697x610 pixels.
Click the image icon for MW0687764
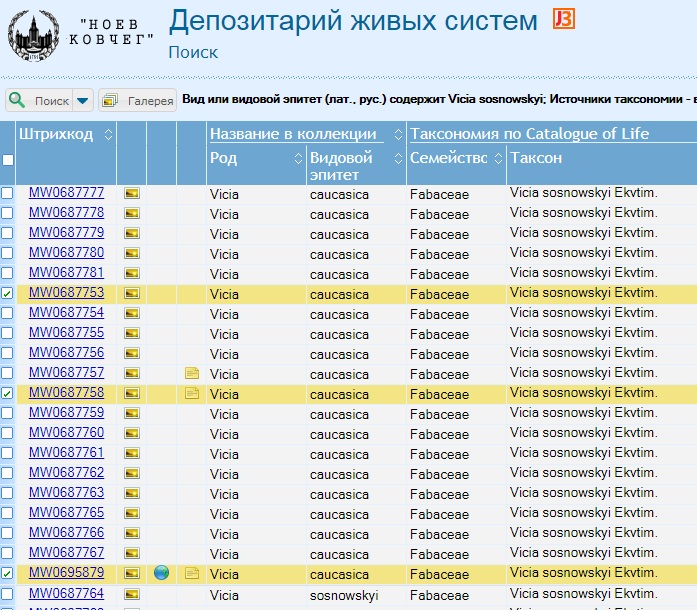click(x=131, y=594)
